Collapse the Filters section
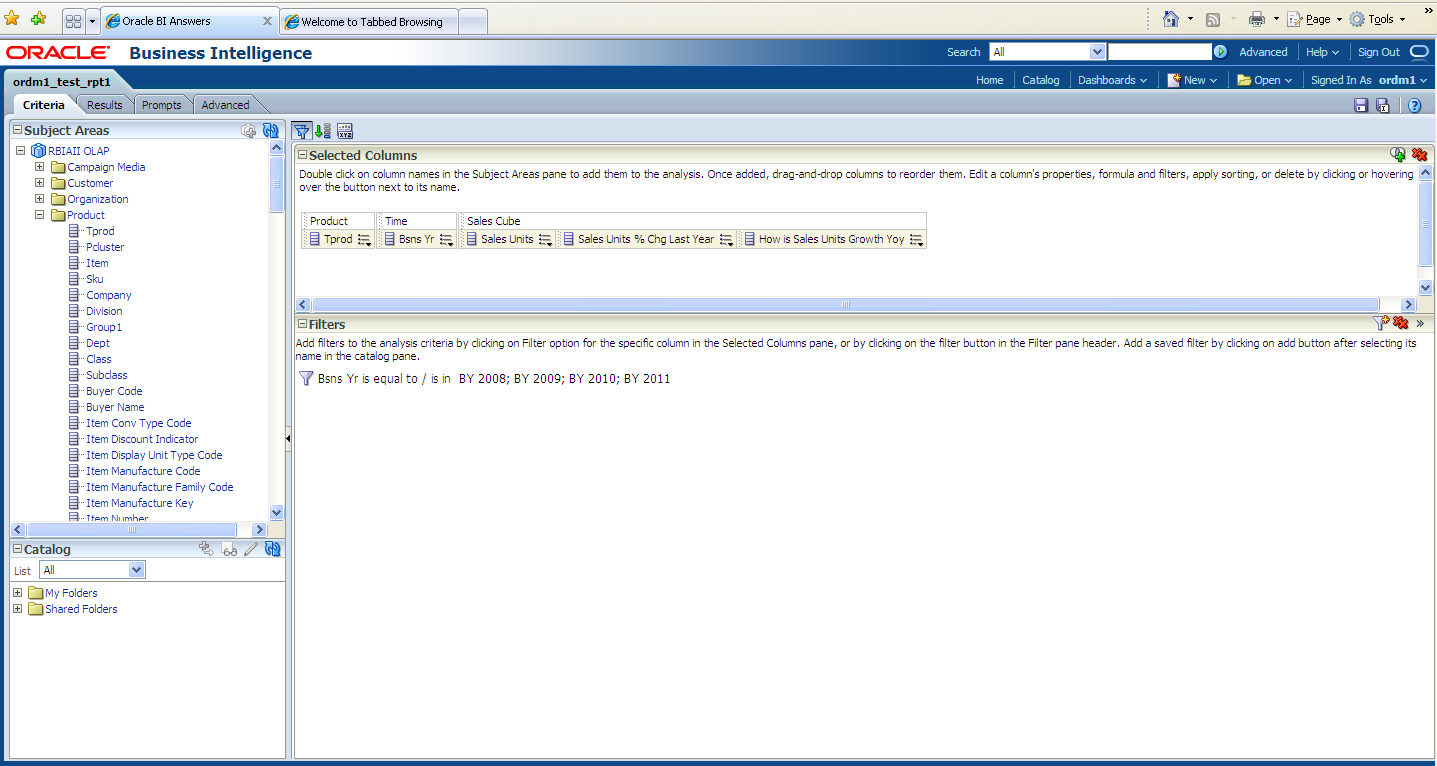This screenshot has height=766, width=1437. pyautogui.click(x=301, y=324)
